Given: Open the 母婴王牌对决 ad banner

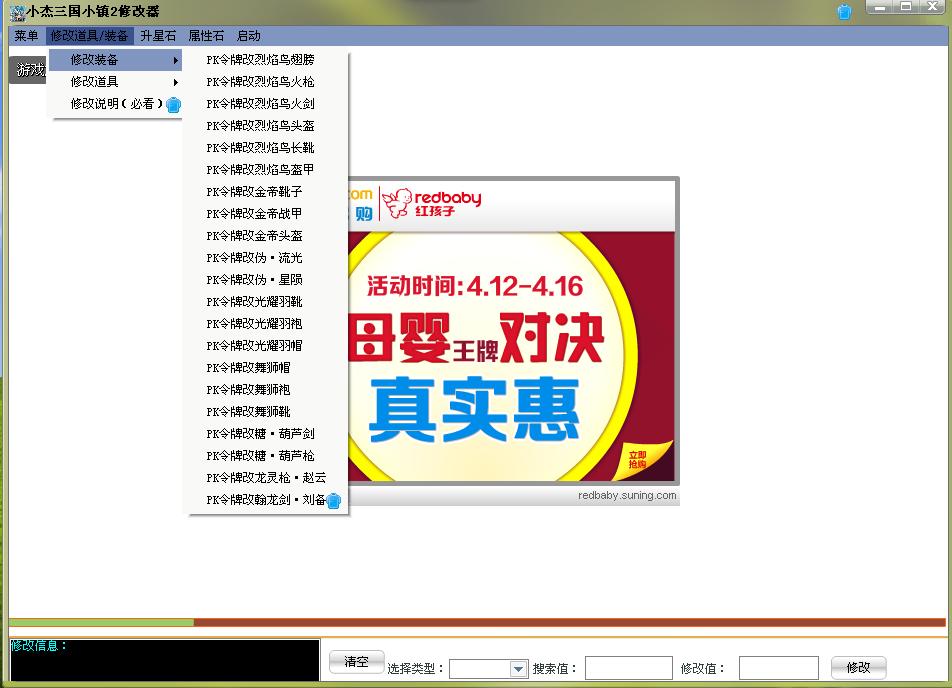Looking at the screenshot, I should click(x=511, y=357).
